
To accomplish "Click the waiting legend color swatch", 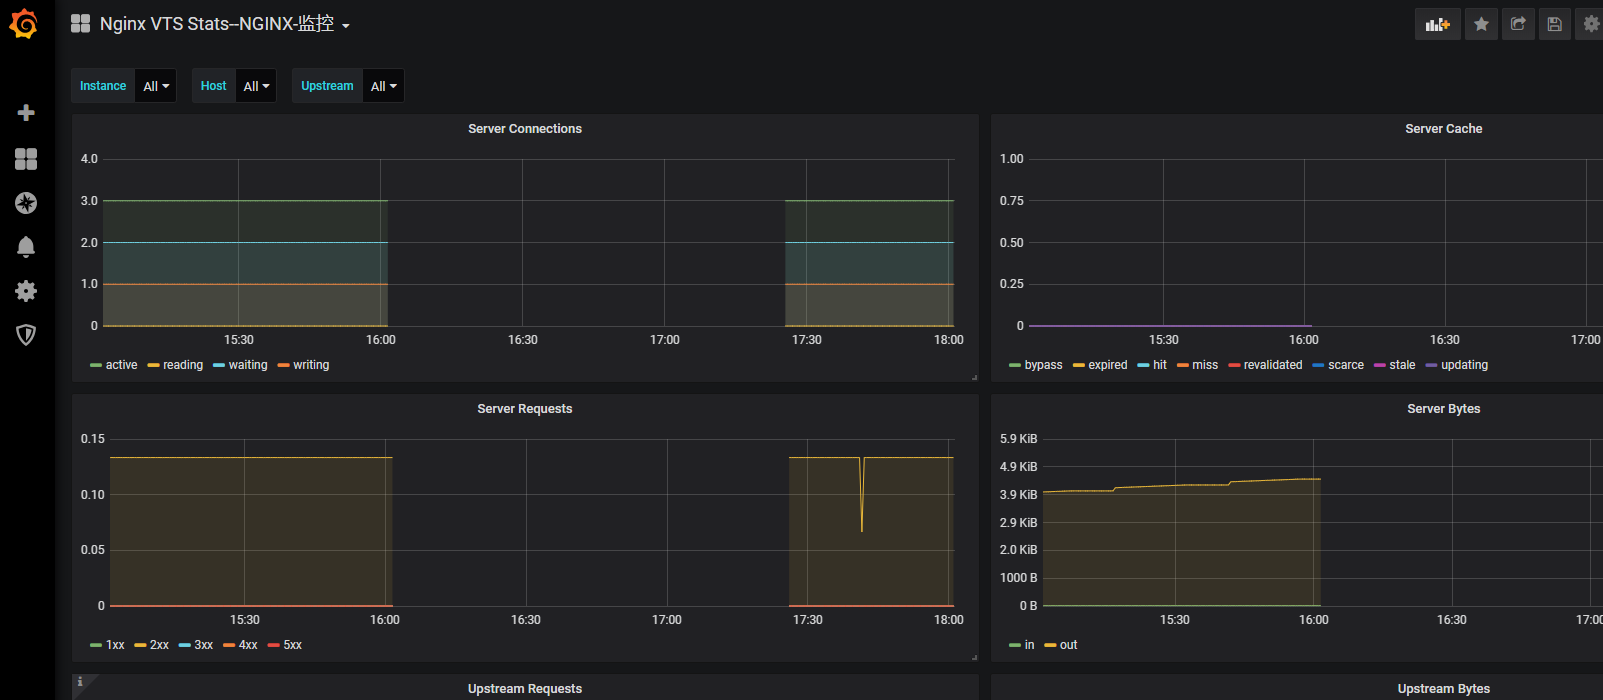I will pyautogui.click(x=219, y=366).
